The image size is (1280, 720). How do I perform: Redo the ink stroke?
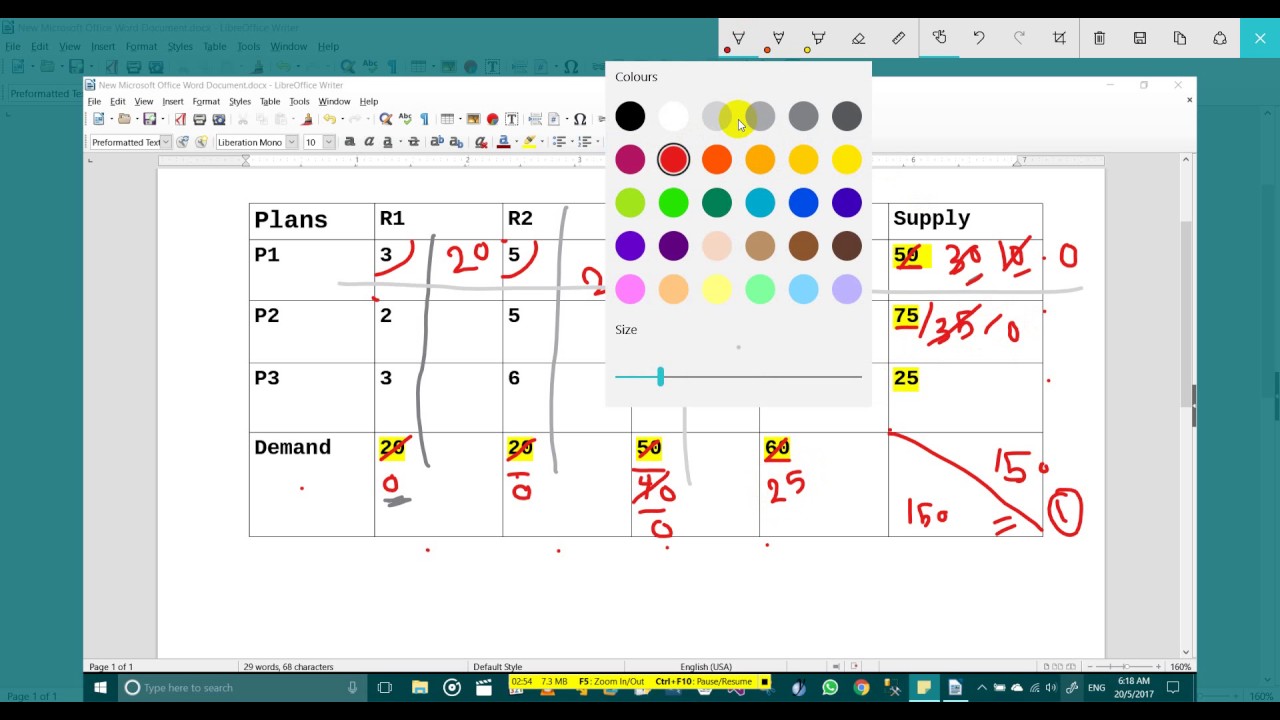(1019, 38)
